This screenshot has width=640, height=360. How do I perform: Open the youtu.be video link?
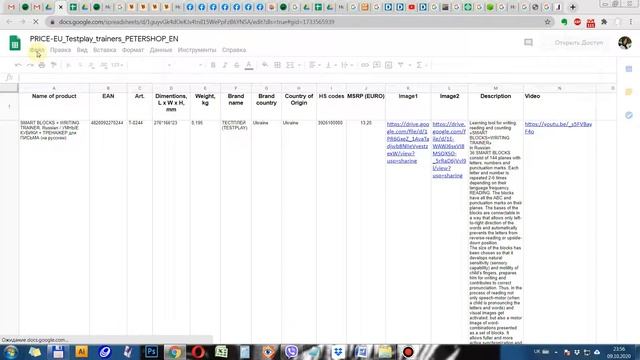[558, 128]
